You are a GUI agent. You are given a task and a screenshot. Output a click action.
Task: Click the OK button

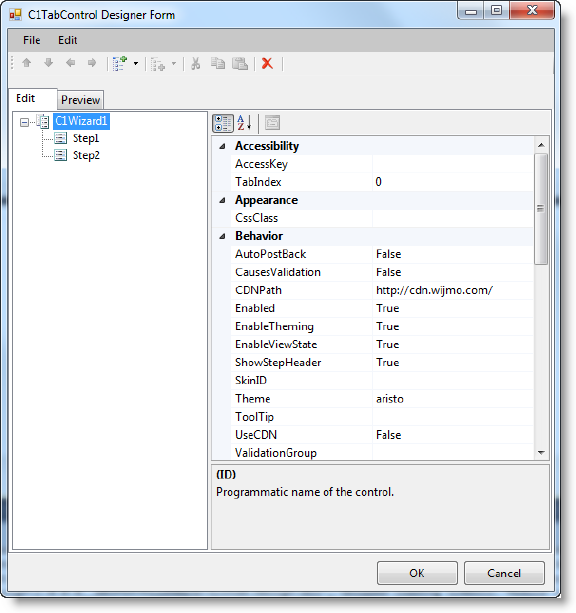tap(417, 573)
